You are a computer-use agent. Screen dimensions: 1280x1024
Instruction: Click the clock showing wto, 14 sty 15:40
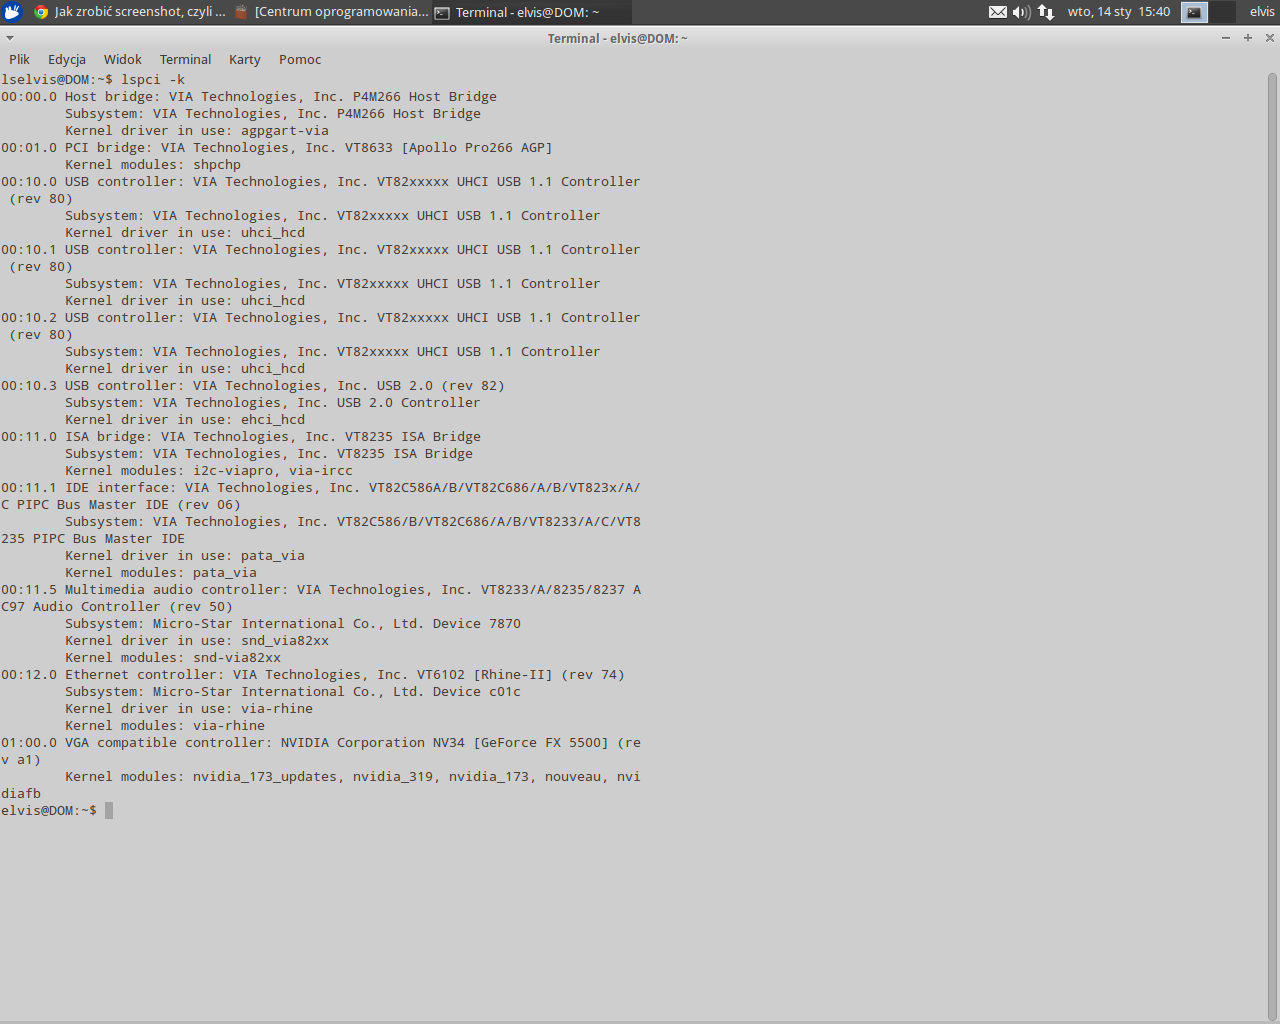tap(1118, 12)
